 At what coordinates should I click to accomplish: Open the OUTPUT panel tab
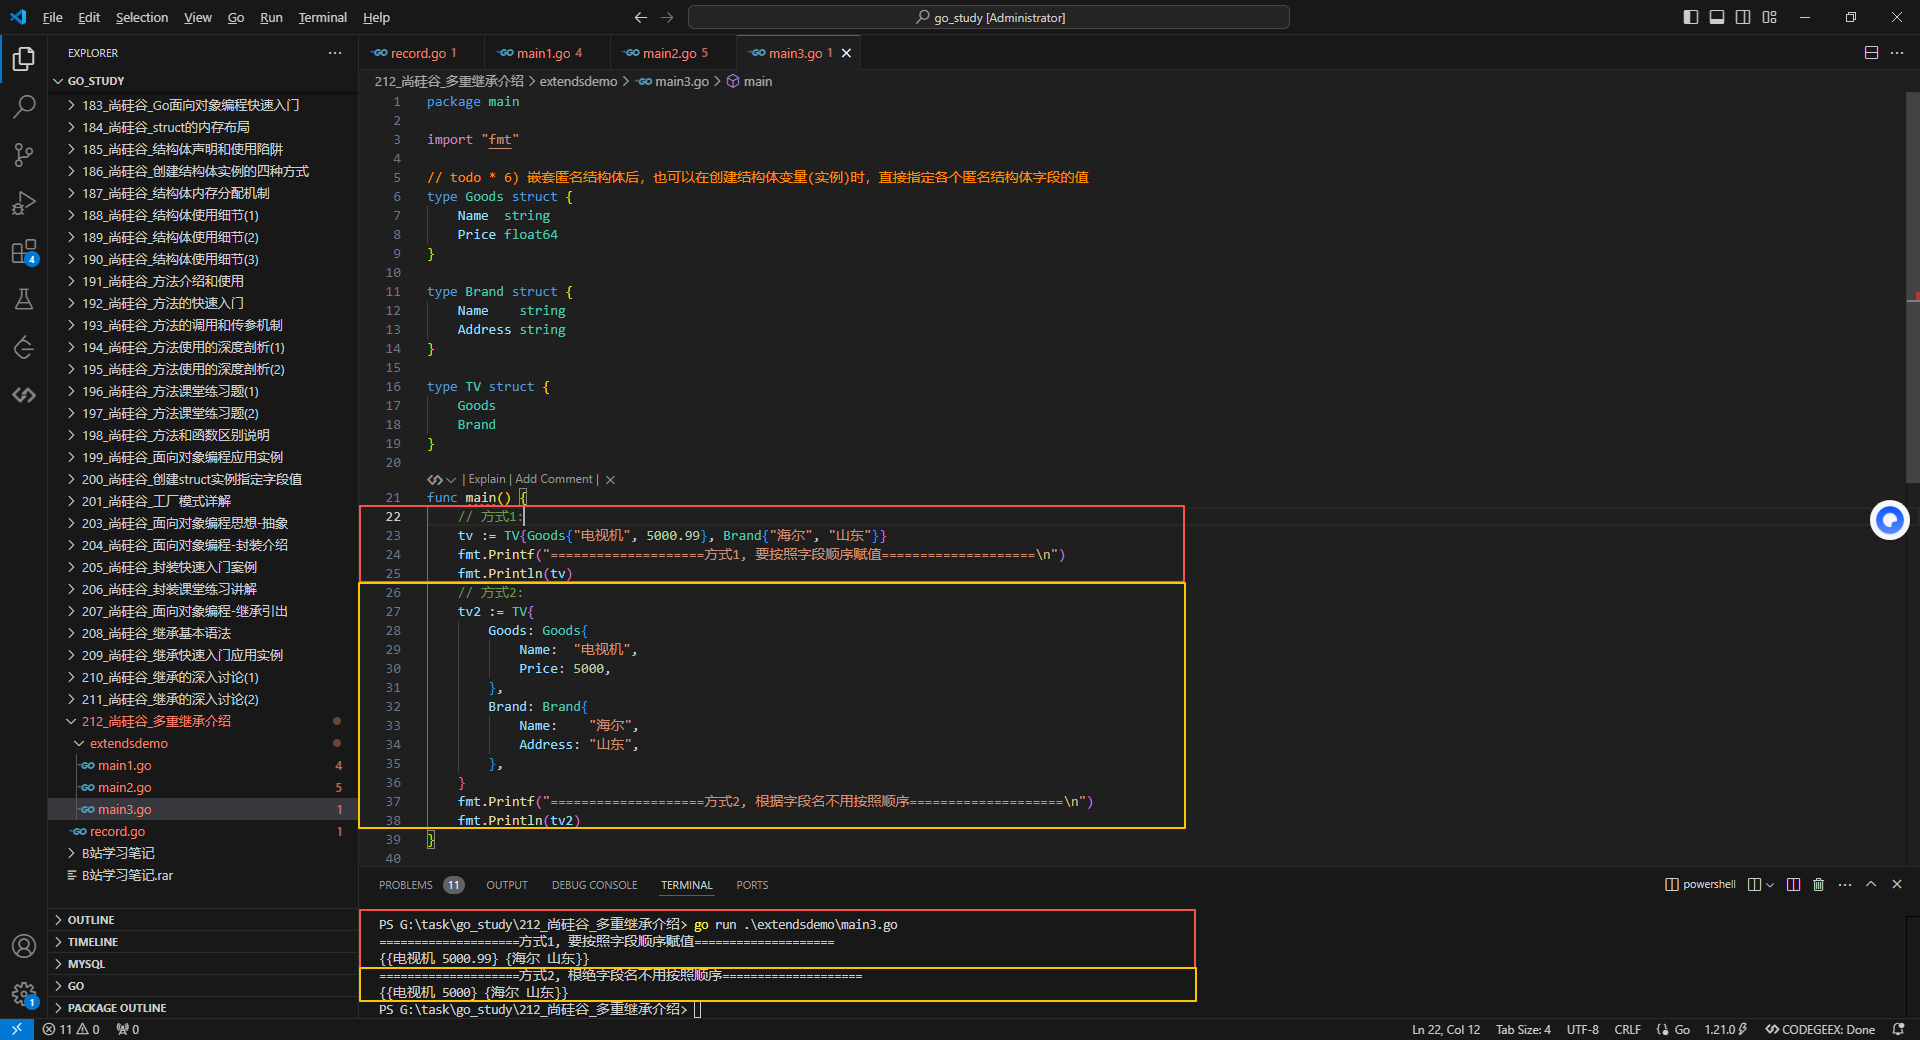[507, 885]
